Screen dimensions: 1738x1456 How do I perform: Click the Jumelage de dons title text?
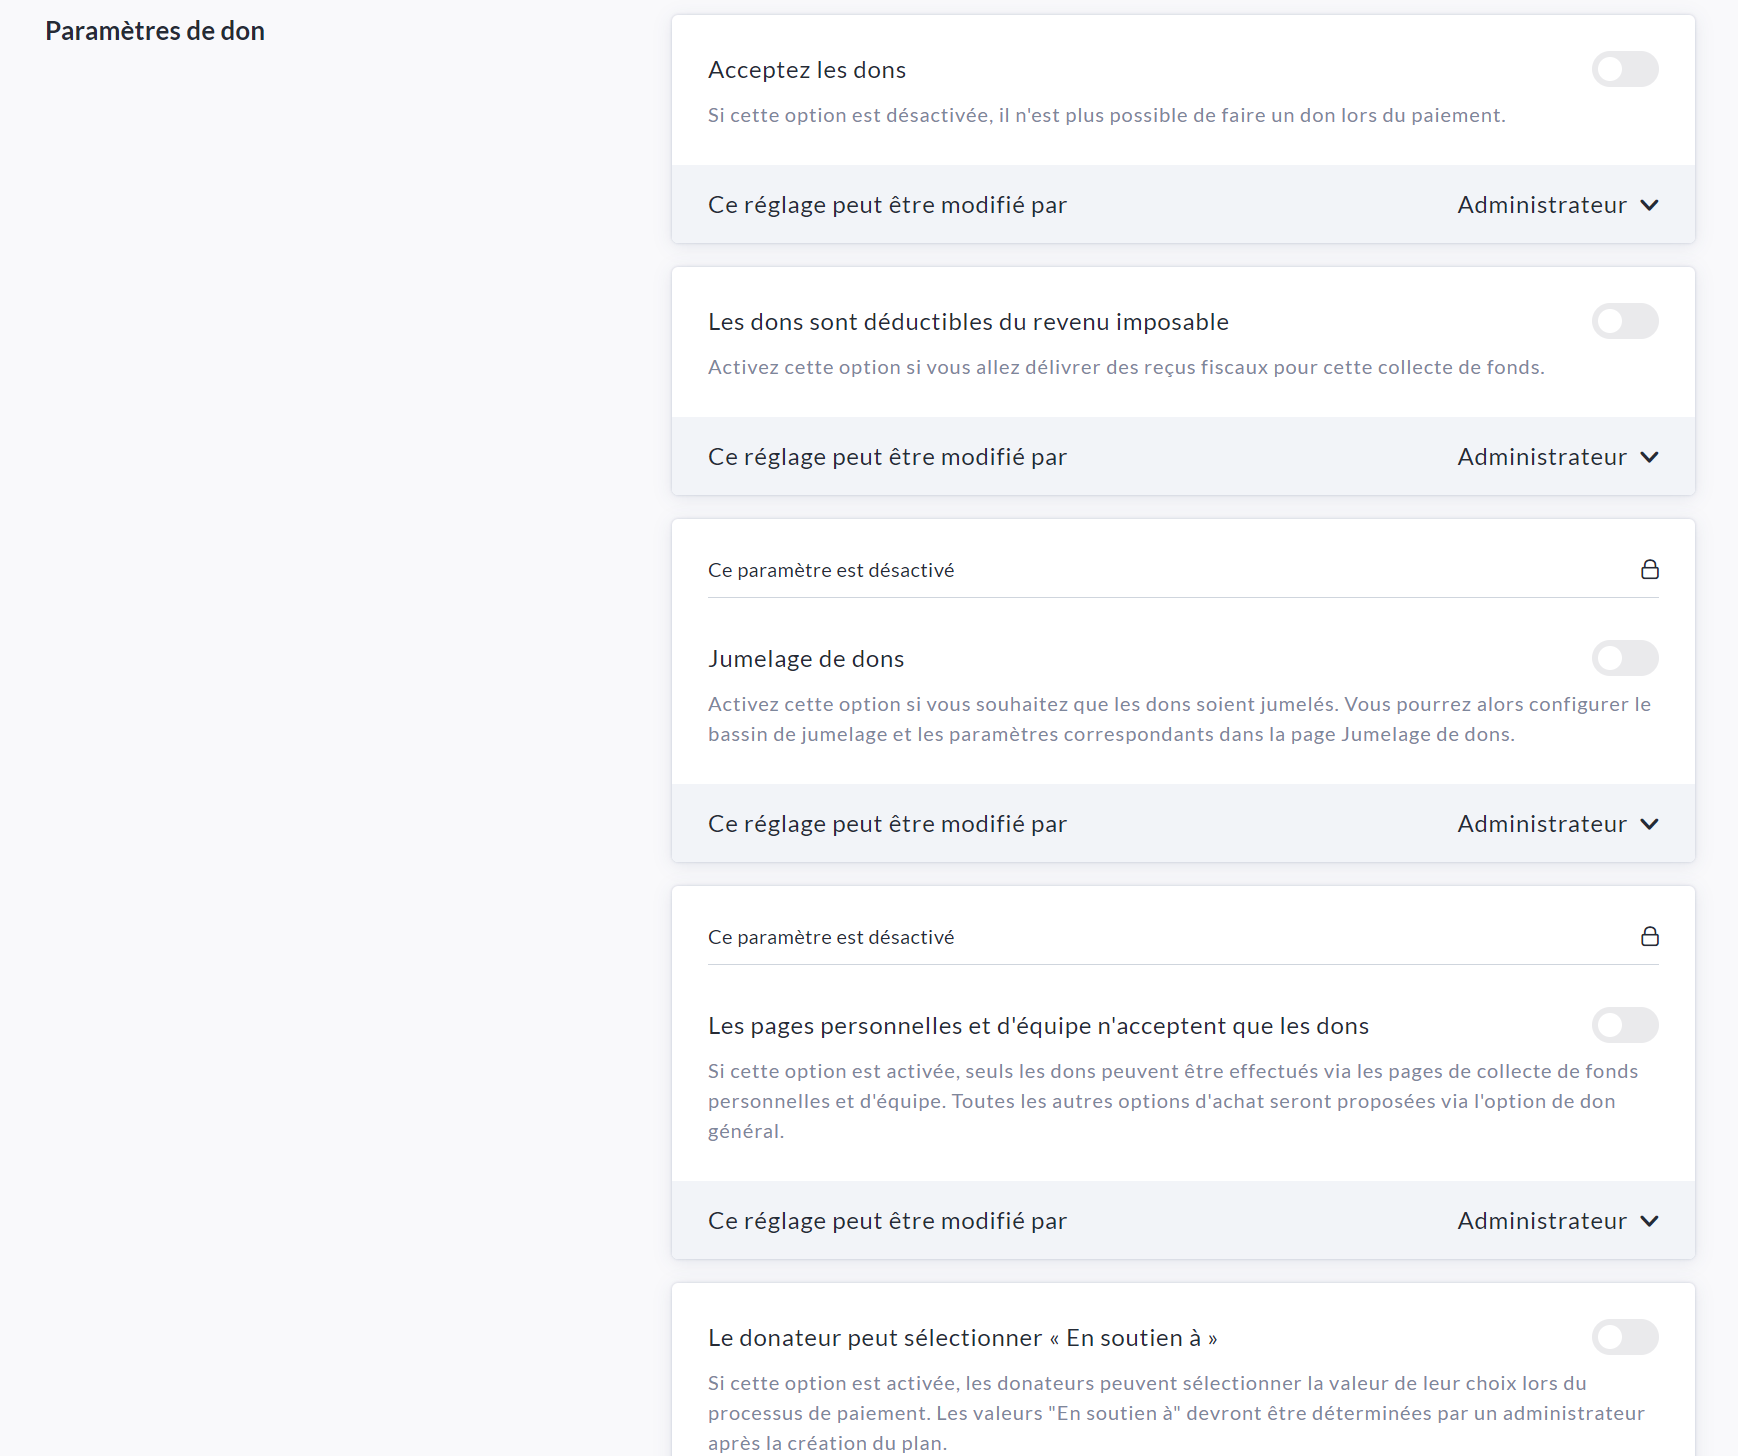coord(805,659)
